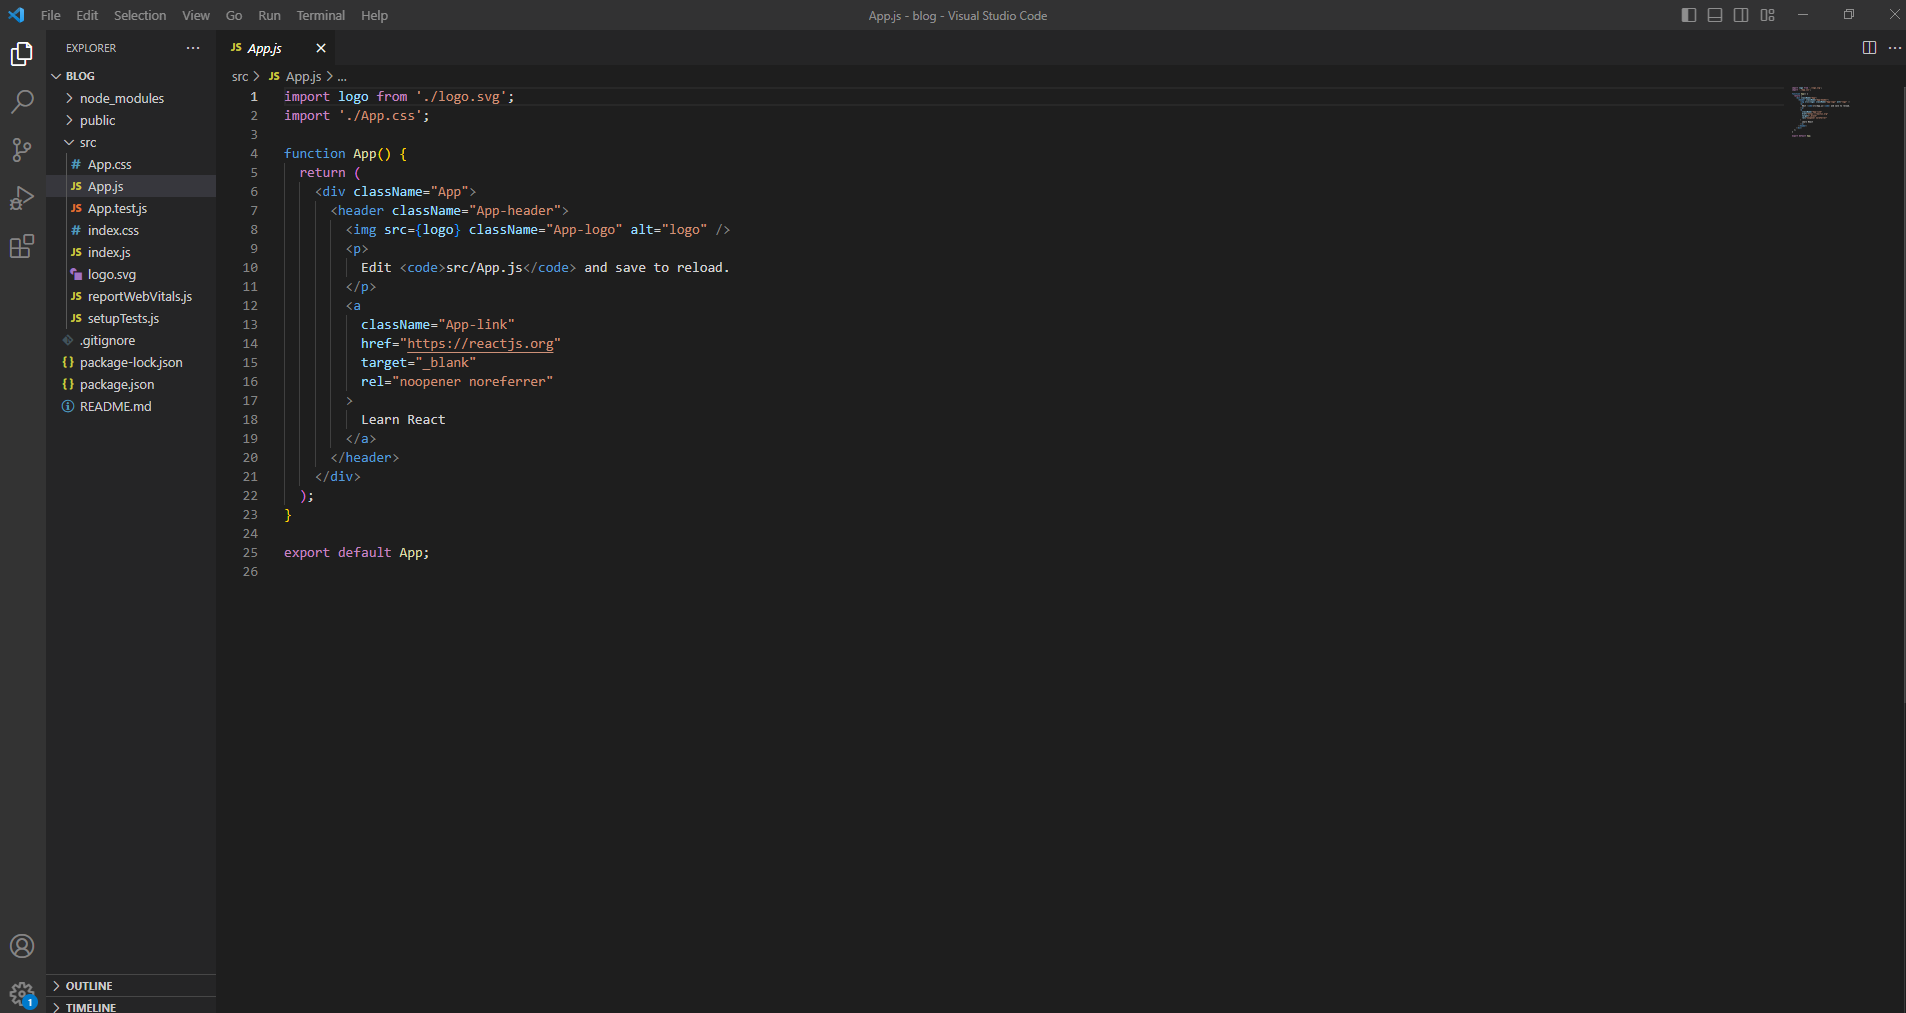
Task: Click the VS Code logo icon
Action: click(16, 15)
